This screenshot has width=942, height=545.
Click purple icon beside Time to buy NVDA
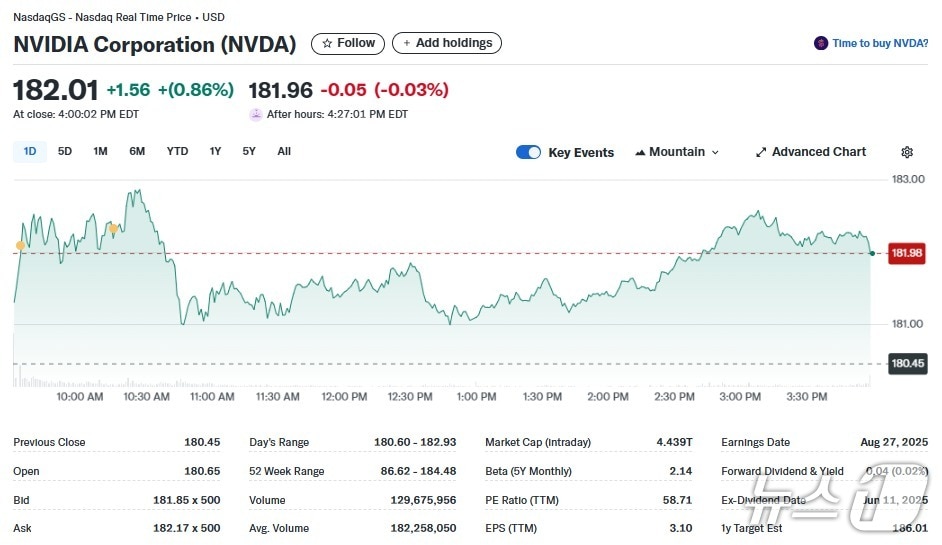(821, 43)
